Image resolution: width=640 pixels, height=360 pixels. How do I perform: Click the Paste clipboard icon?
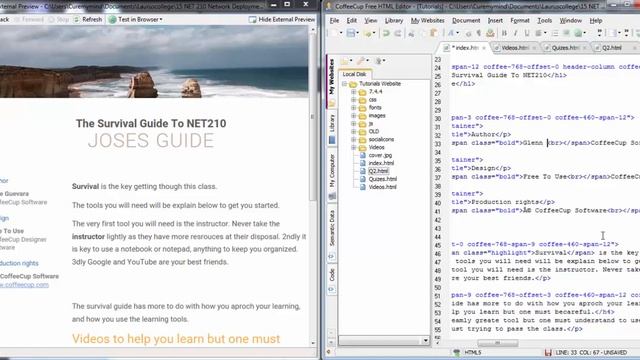[433, 33]
